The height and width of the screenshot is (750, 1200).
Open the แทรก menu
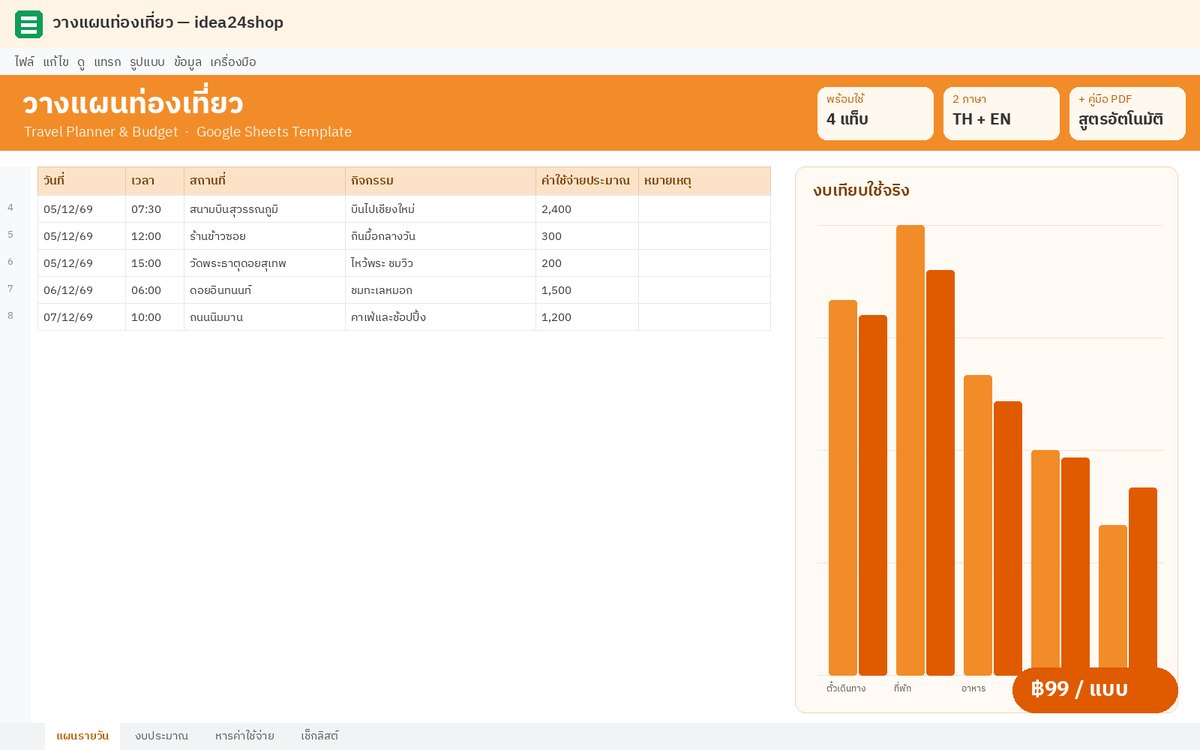pos(107,62)
